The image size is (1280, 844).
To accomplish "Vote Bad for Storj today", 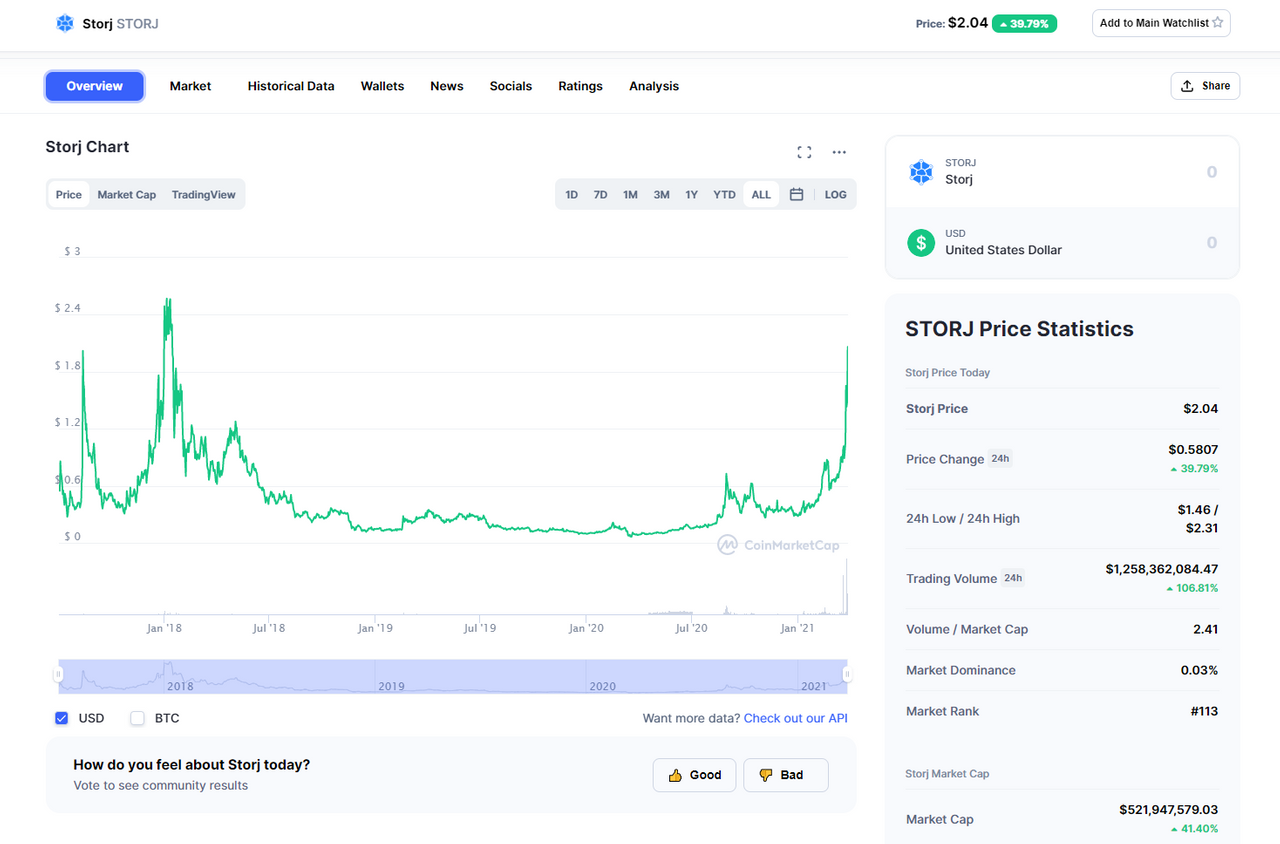I will tap(786, 775).
